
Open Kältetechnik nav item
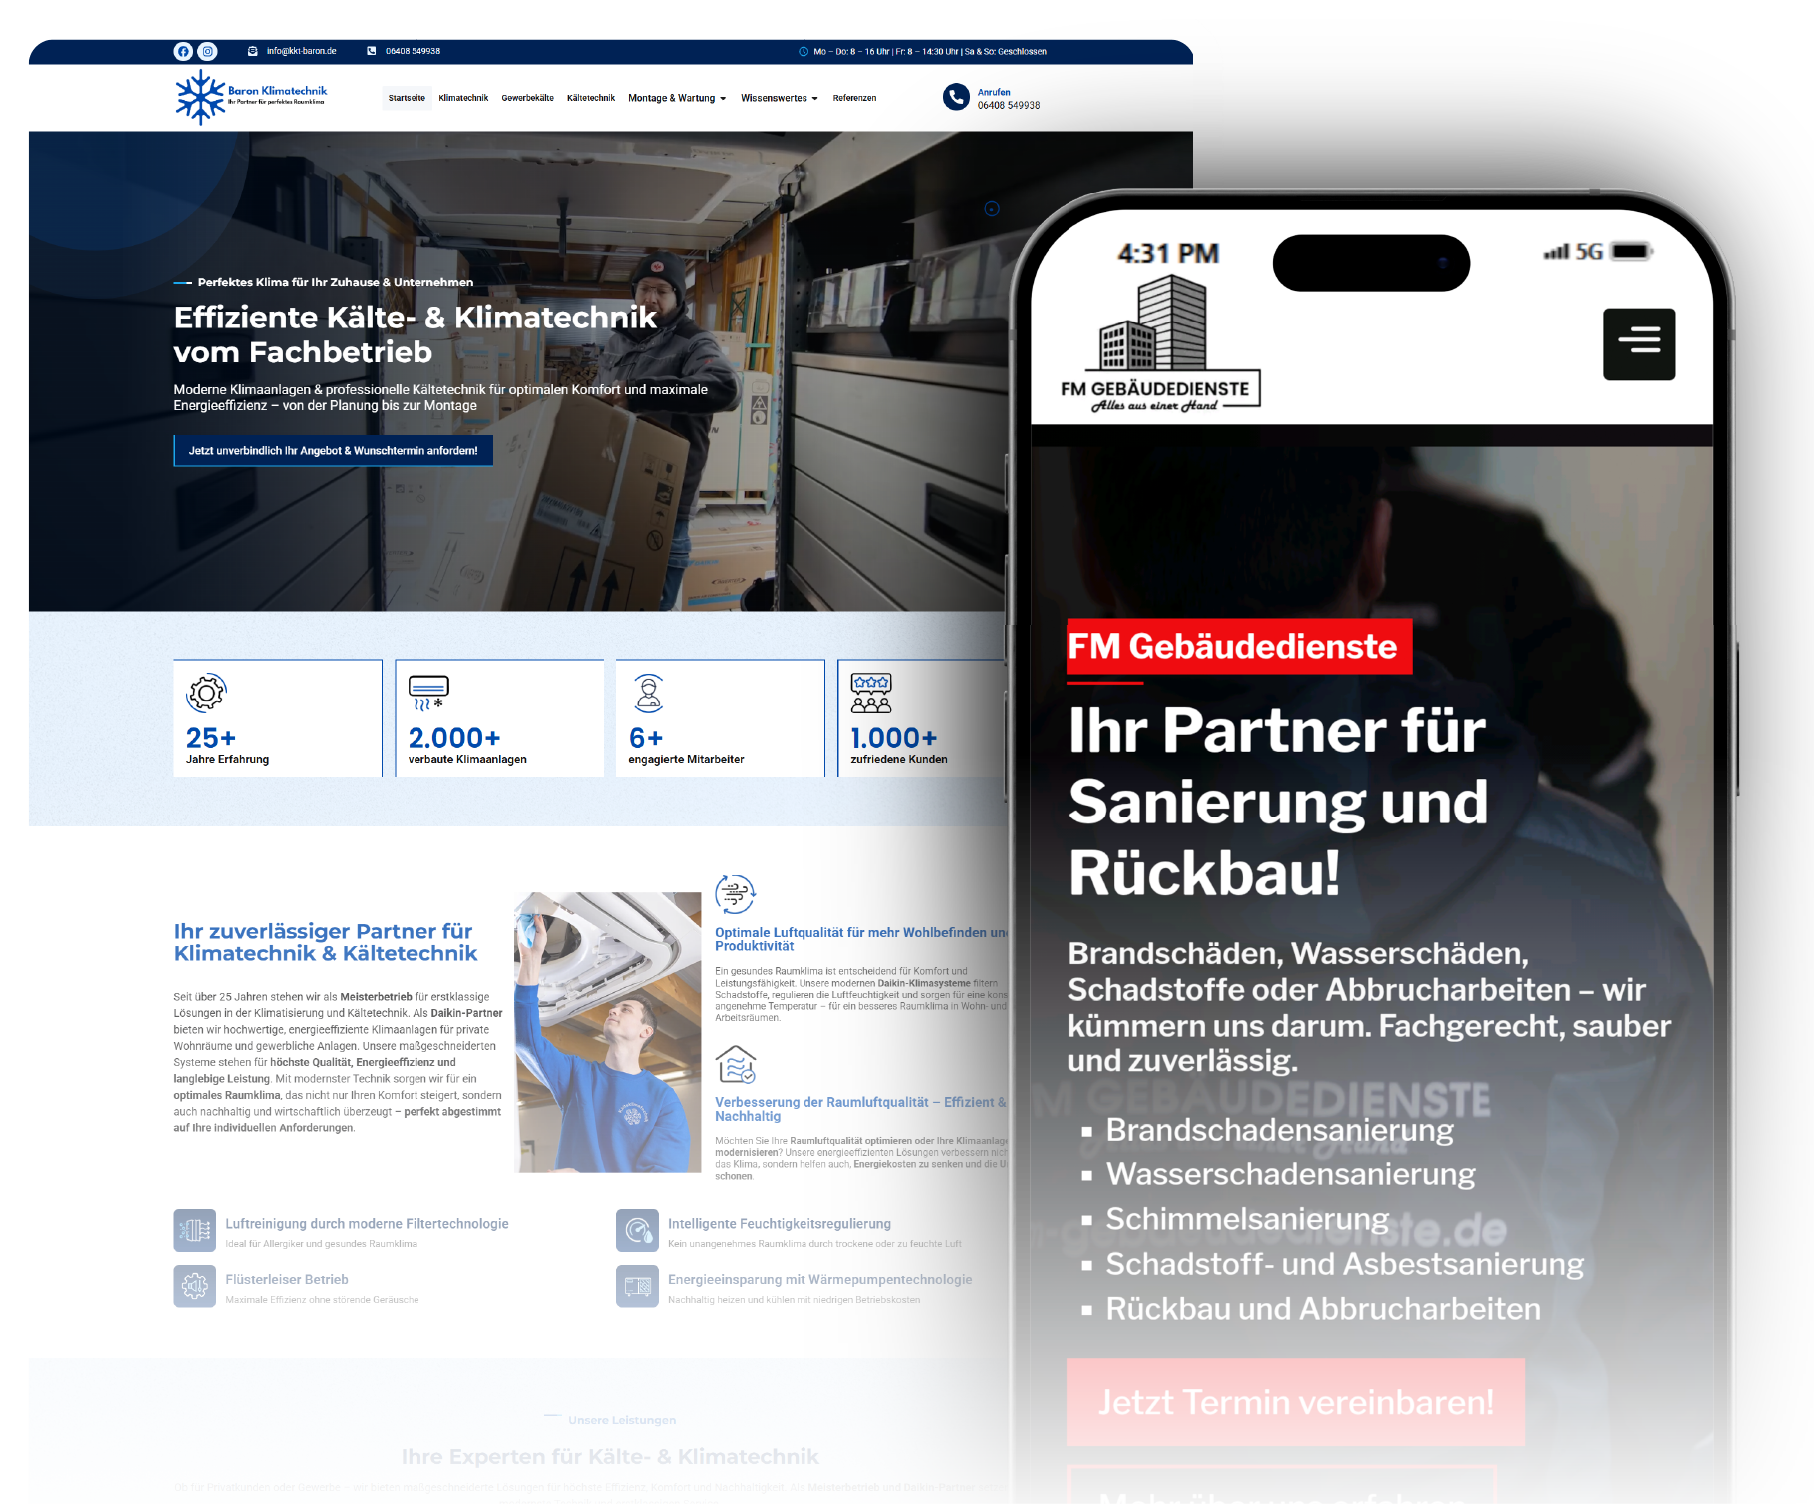591,98
